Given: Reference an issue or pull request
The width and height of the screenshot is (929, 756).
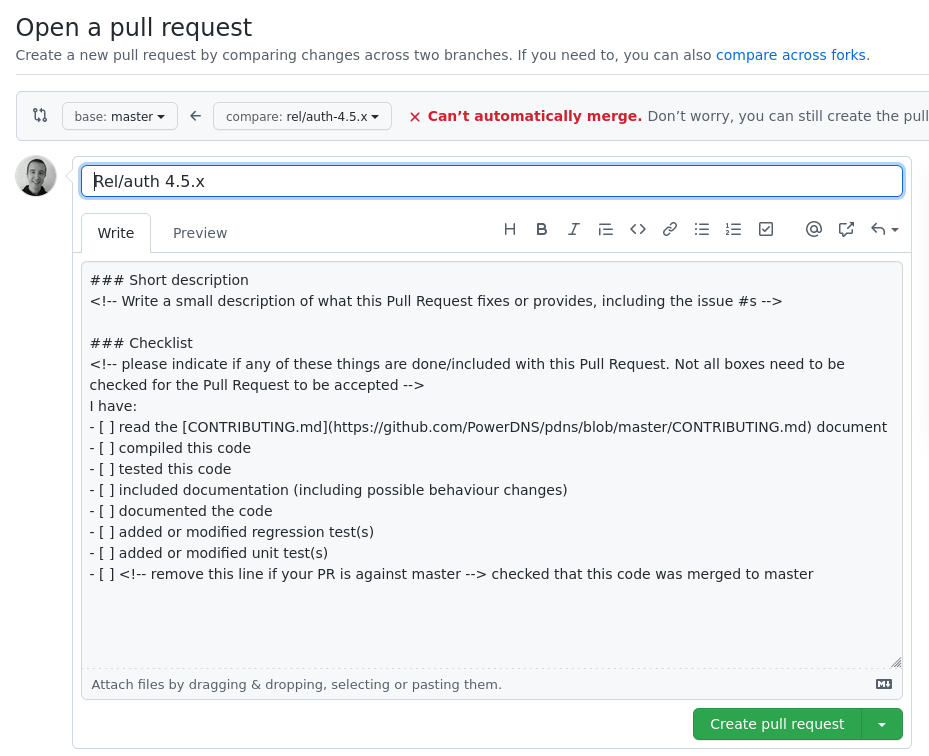Looking at the screenshot, I should [x=846, y=229].
